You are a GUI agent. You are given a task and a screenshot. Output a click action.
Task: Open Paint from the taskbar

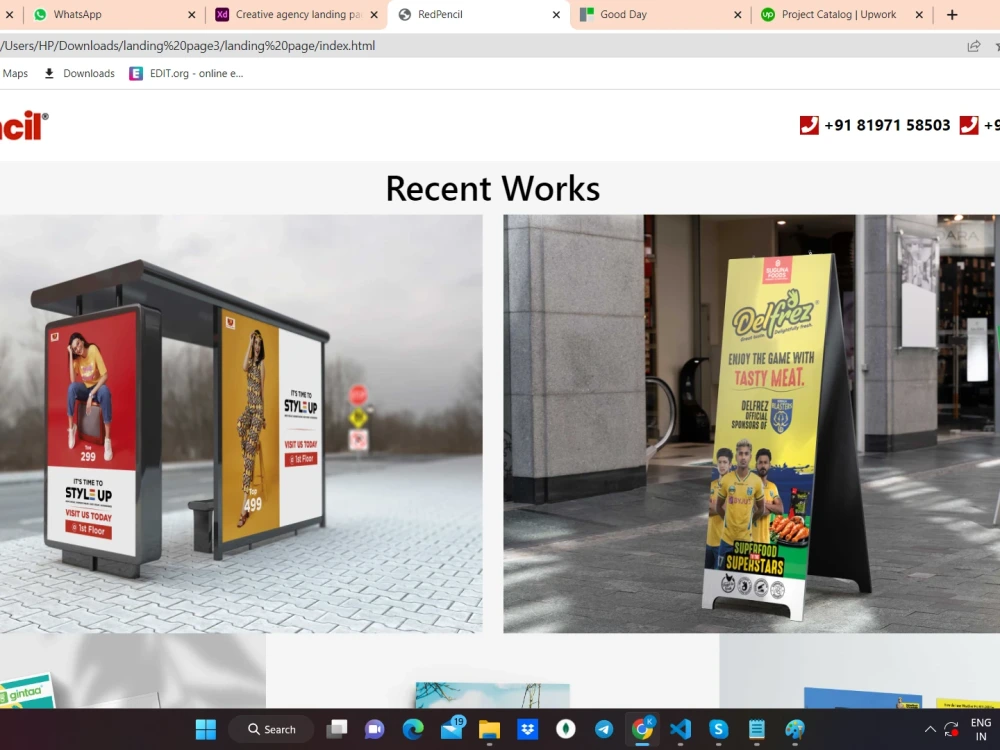[795, 729]
